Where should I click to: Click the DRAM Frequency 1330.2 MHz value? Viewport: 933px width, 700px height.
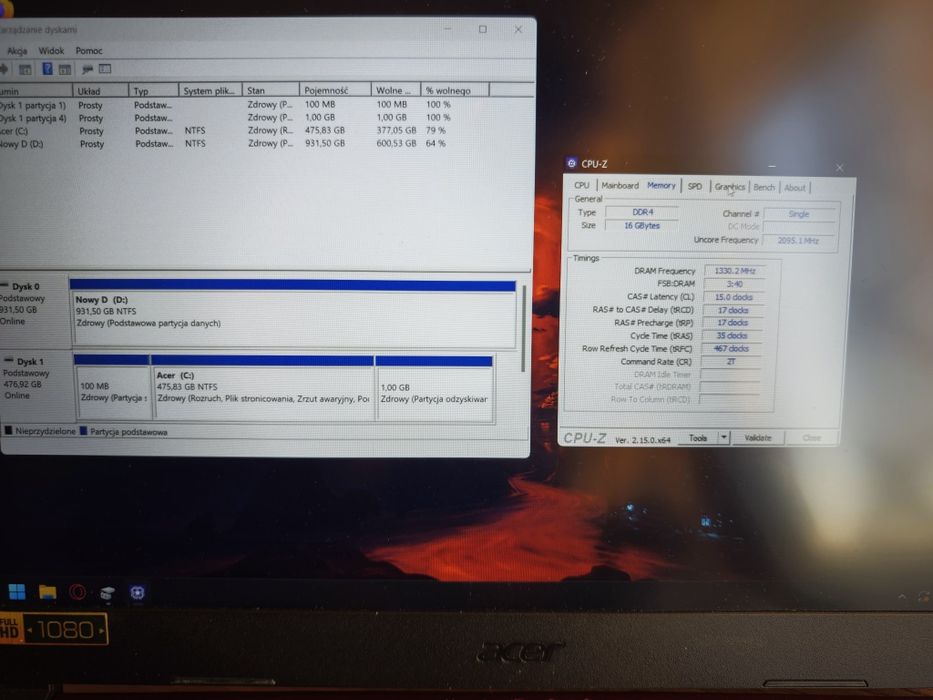tap(734, 271)
